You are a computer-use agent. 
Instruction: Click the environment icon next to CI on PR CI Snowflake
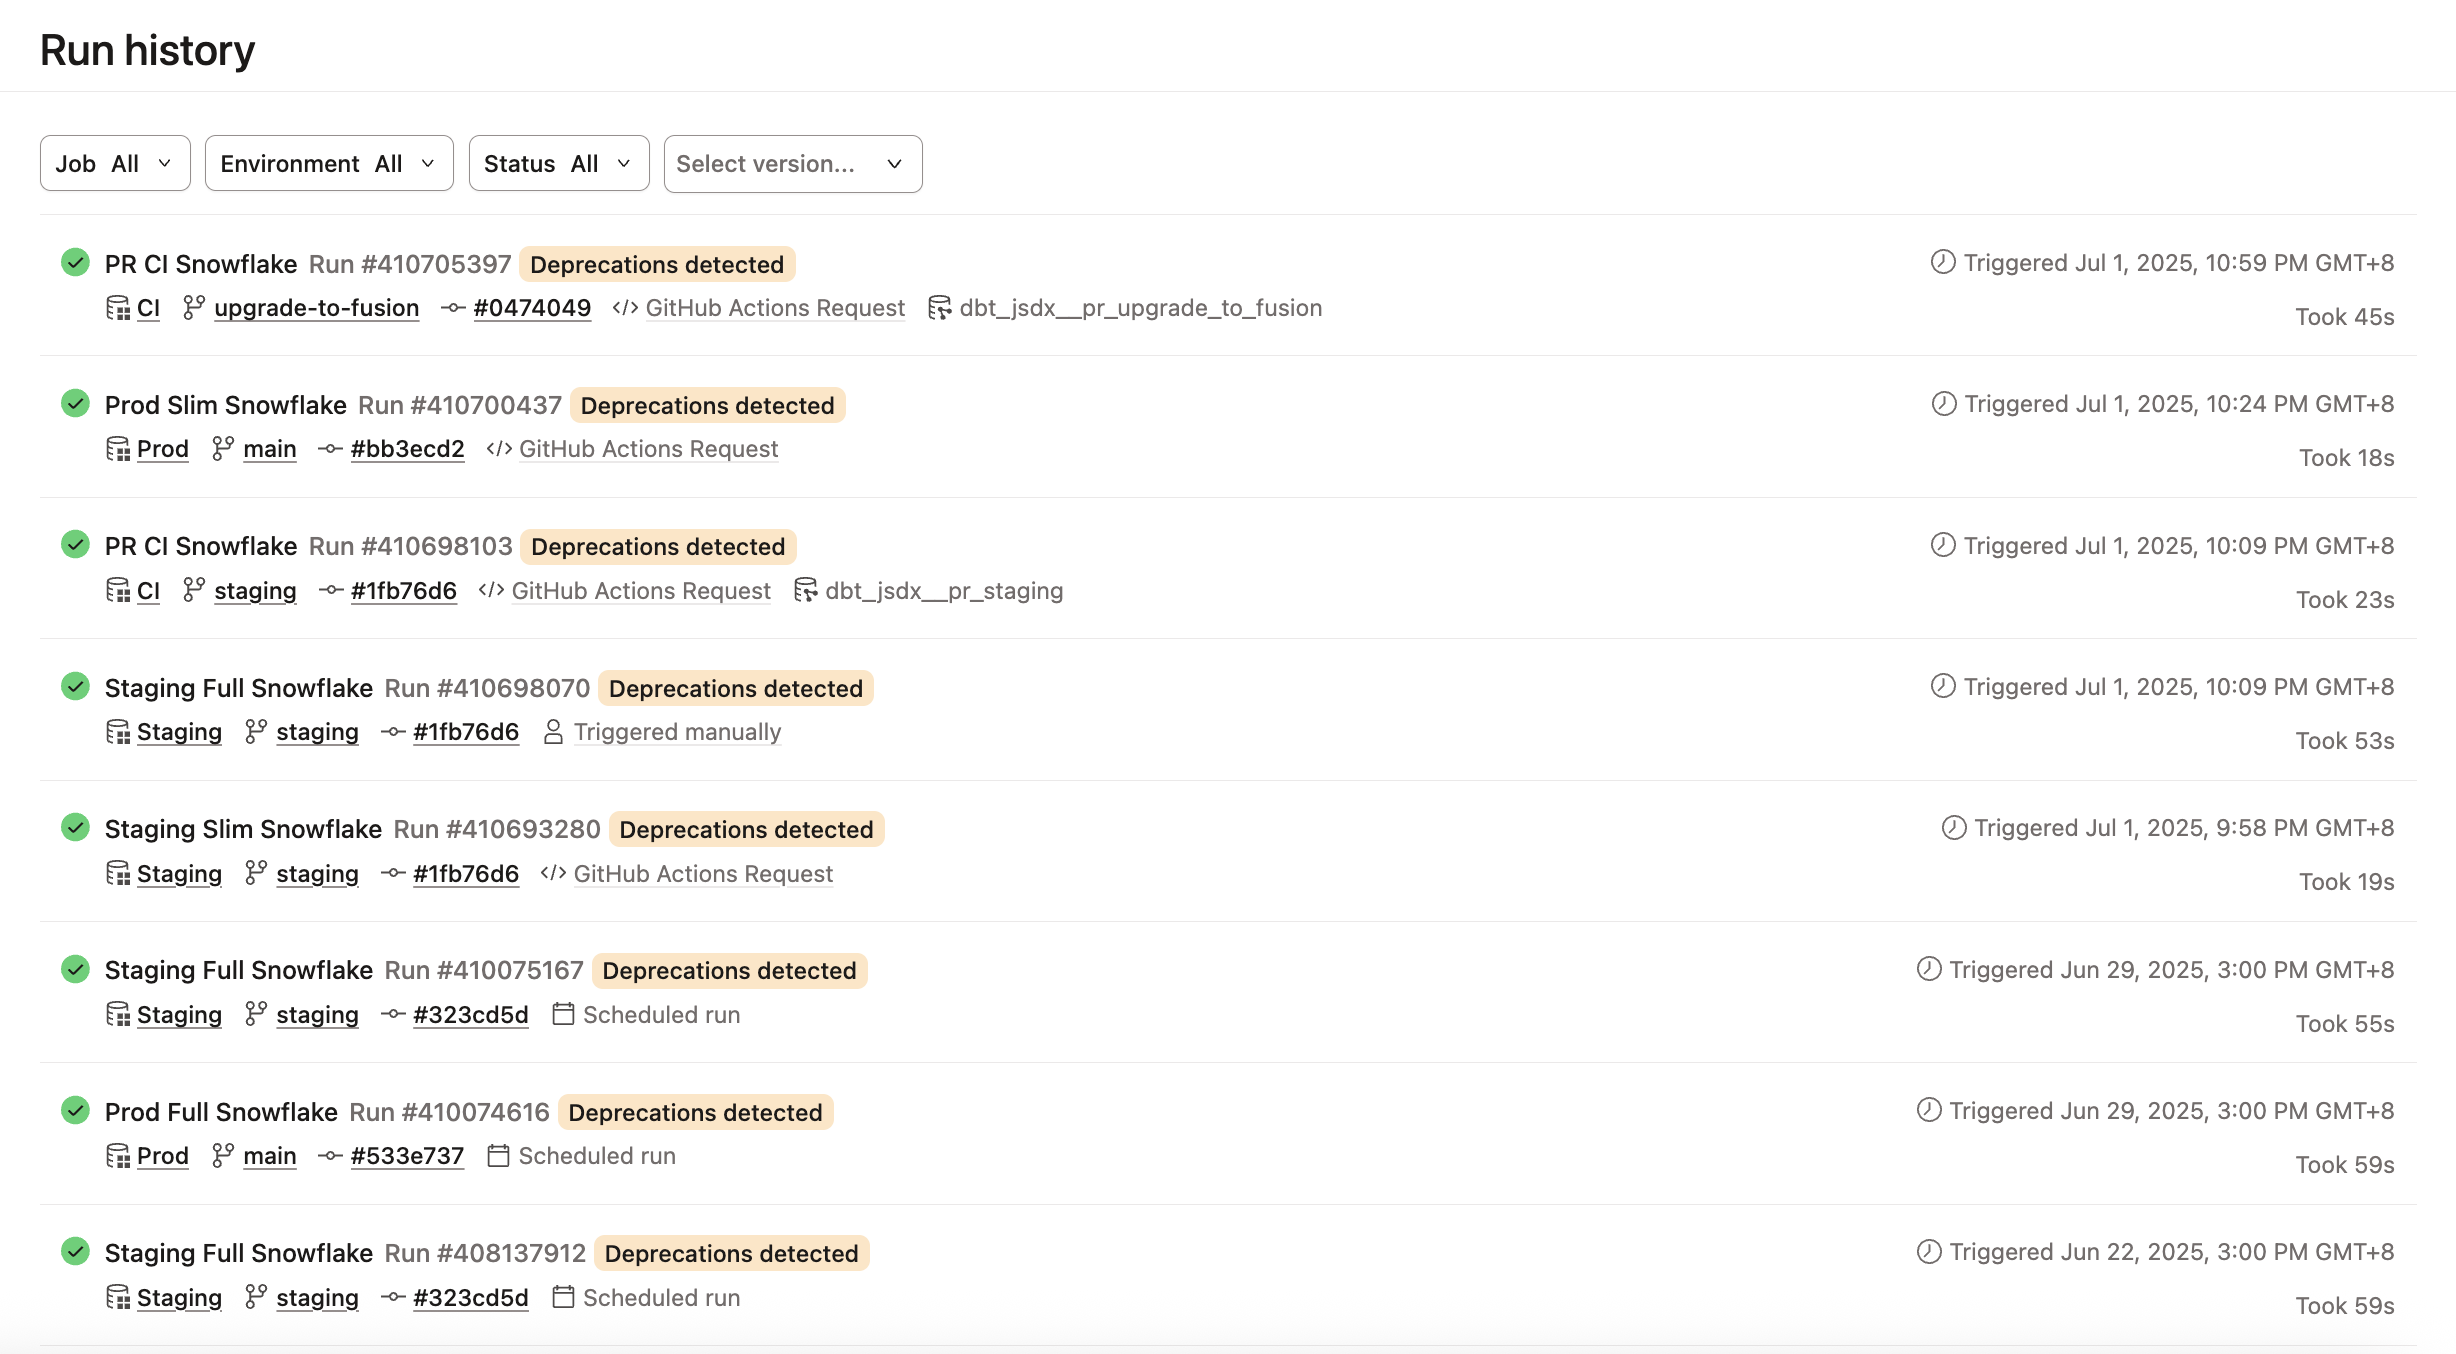pyautogui.click(x=118, y=308)
